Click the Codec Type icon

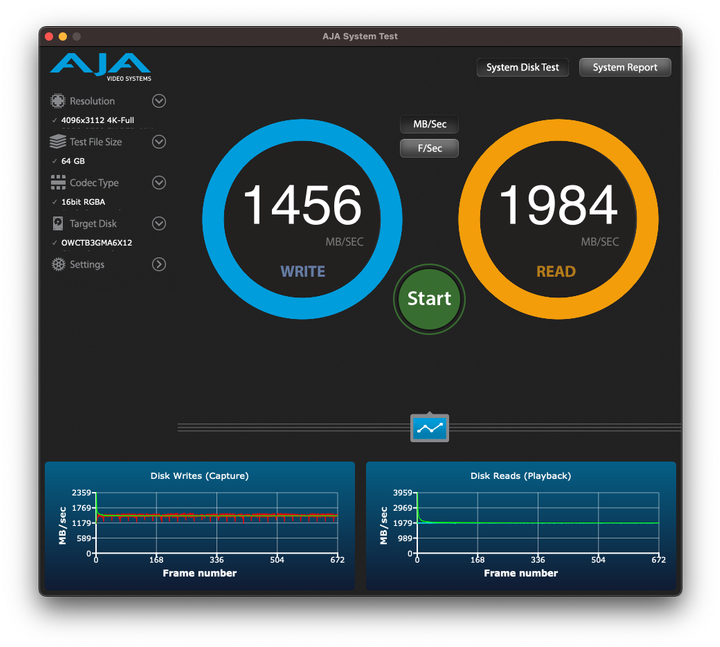point(58,183)
